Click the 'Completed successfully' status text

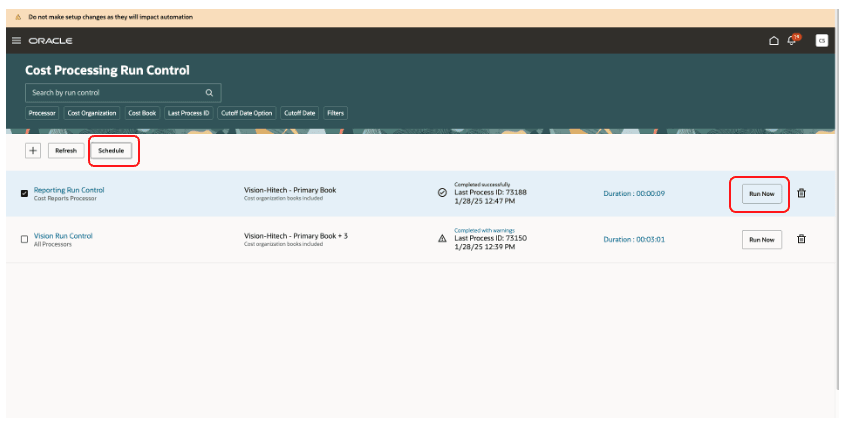482,185
